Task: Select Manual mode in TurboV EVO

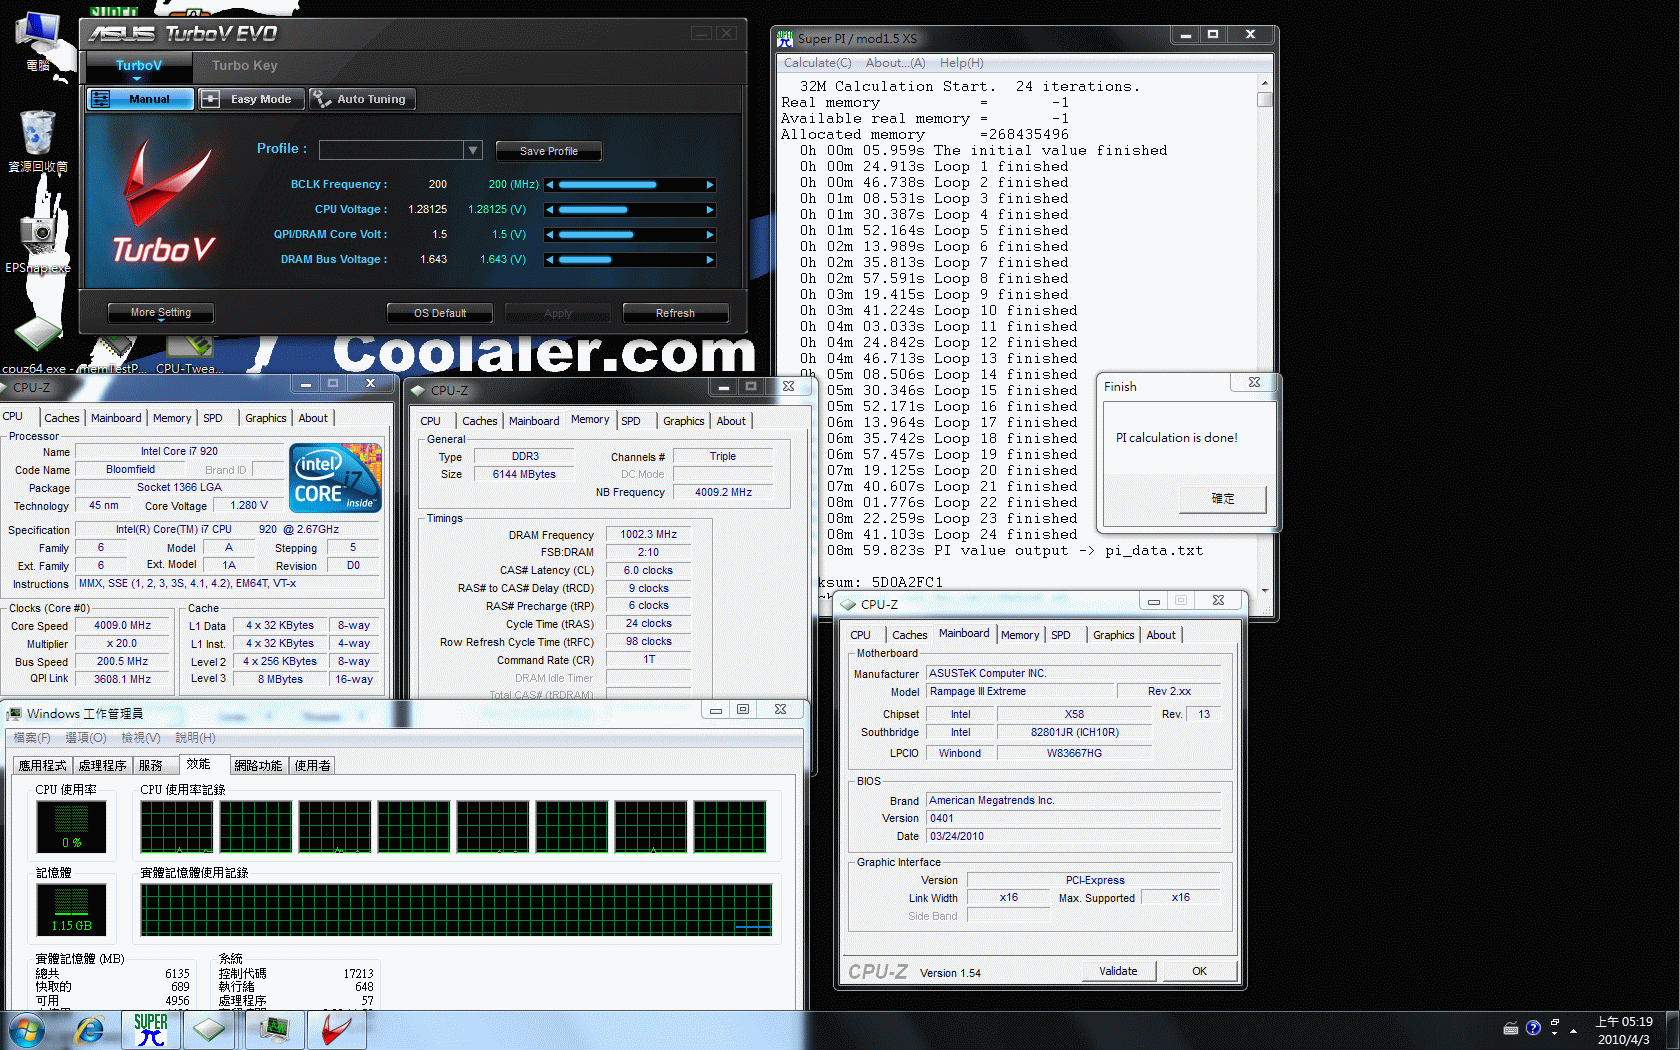Action: [140, 99]
